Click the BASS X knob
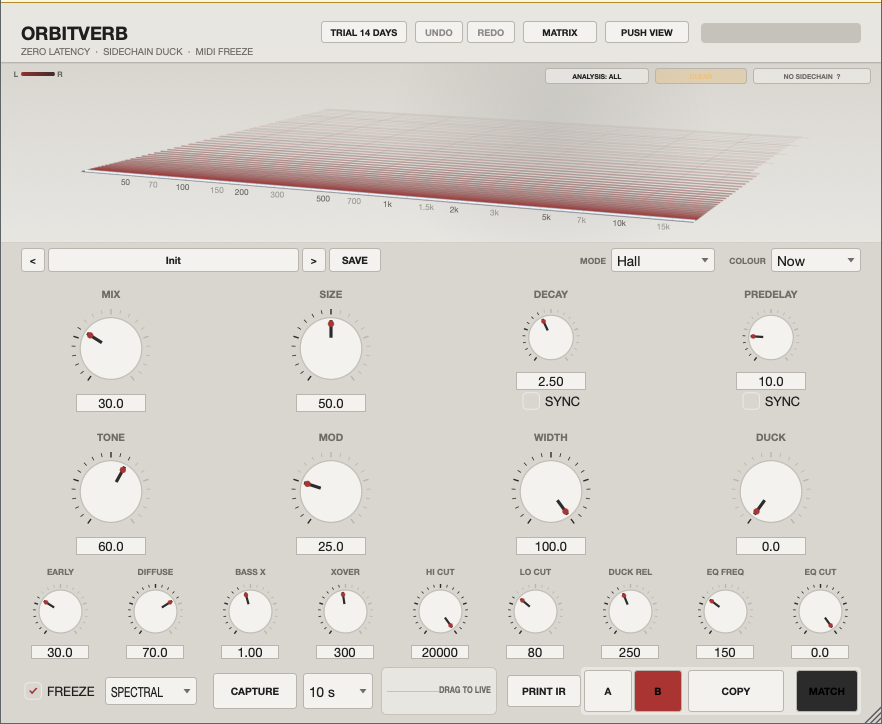The width and height of the screenshot is (882, 724). click(250, 611)
